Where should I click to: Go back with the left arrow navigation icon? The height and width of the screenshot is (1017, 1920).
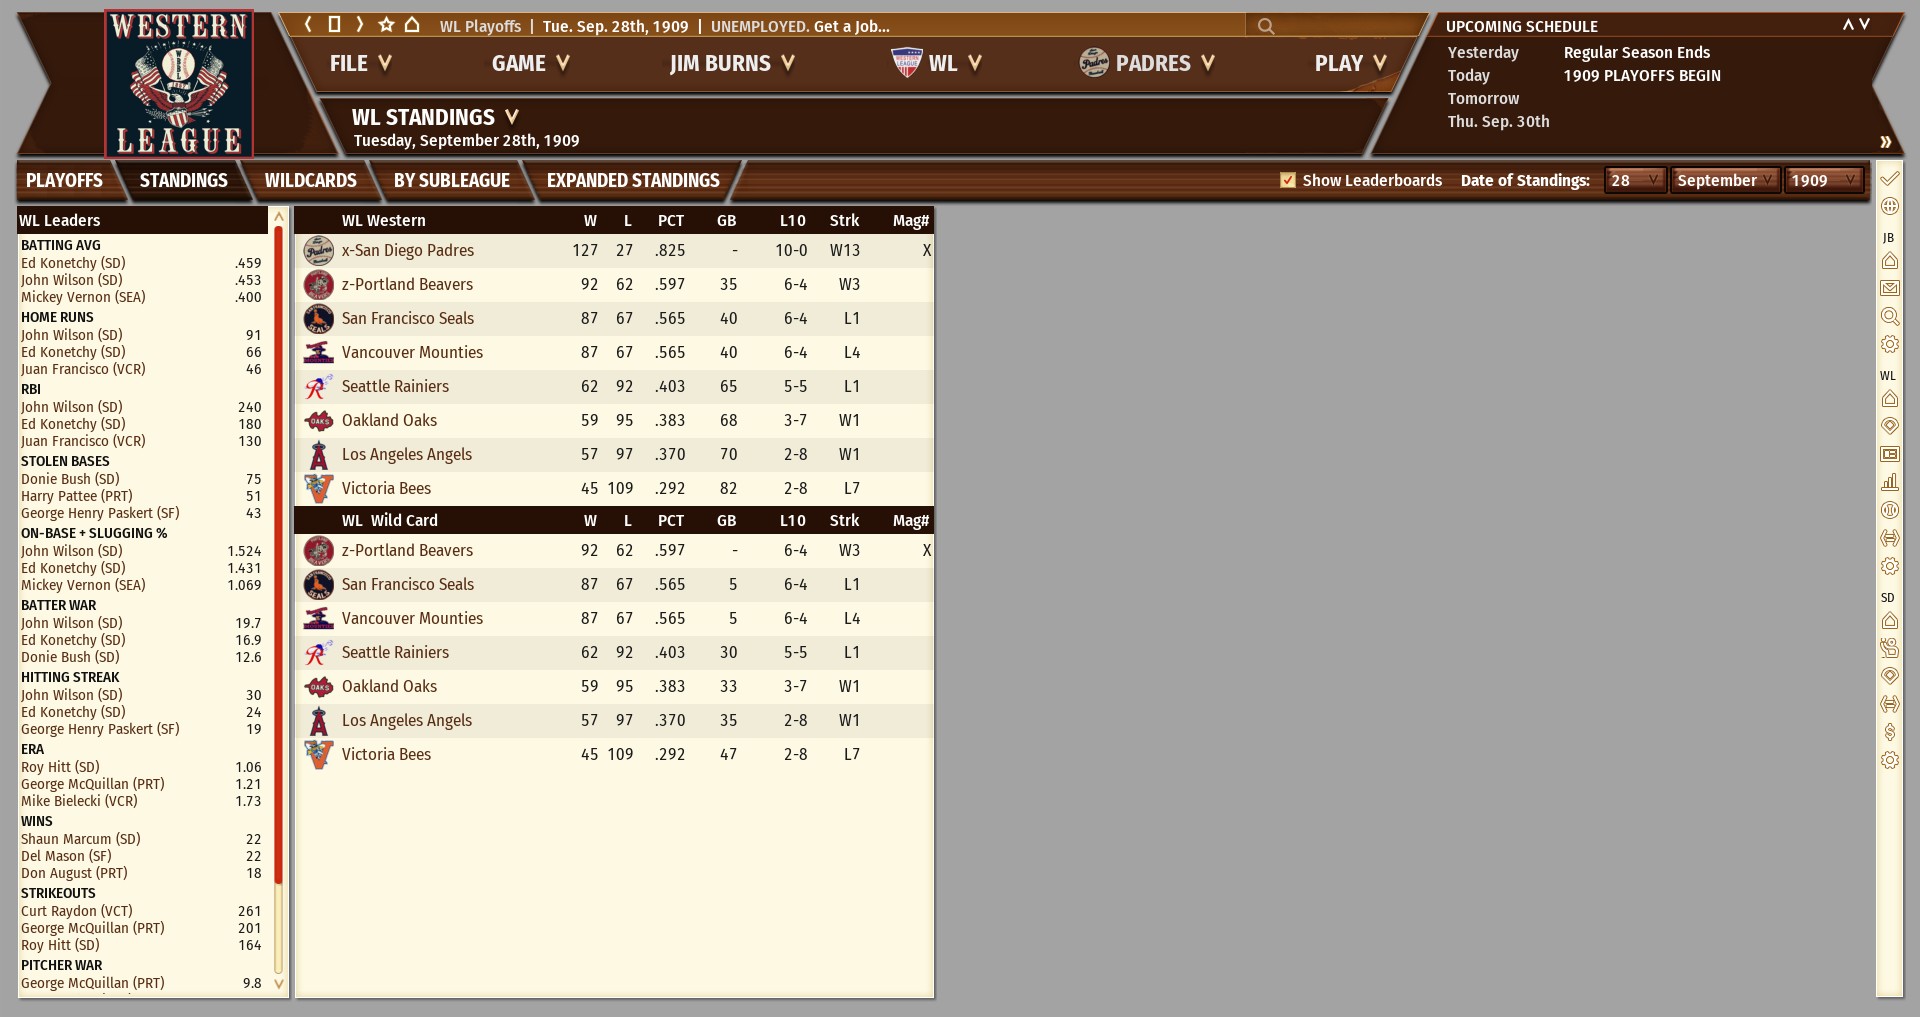tap(309, 25)
